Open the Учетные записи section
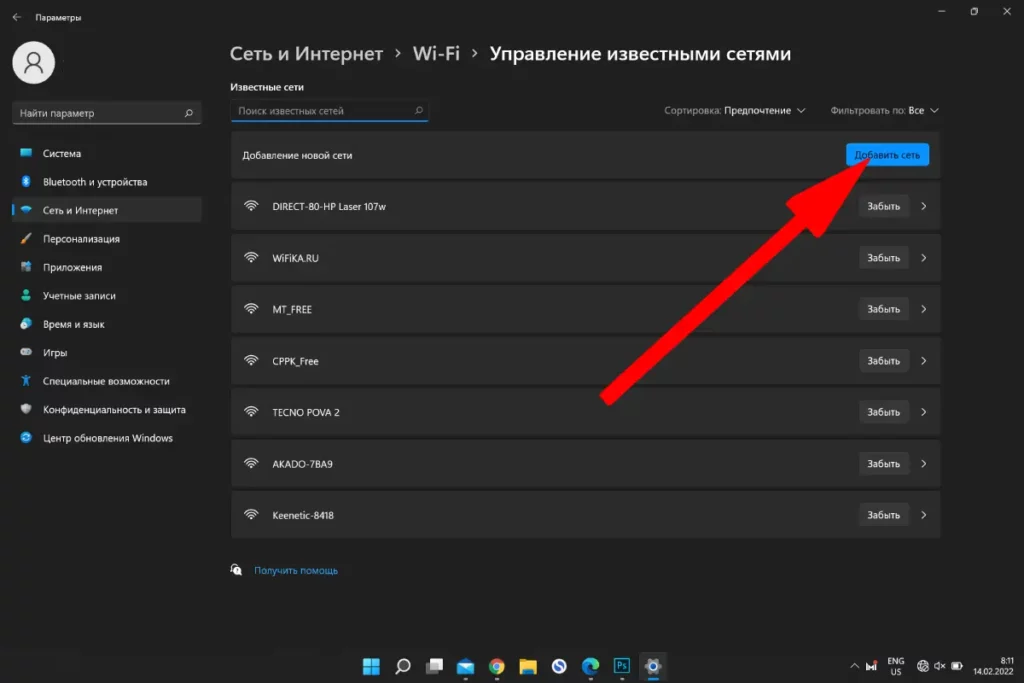This screenshot has height=683, width=1024. point(106,296)
